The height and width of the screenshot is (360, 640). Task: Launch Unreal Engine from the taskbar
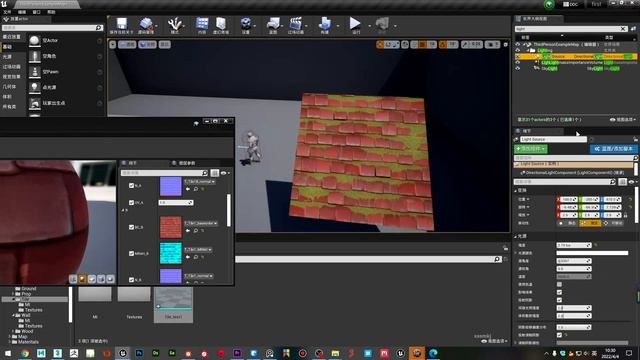pyautogui.click(x=400, y=353)
